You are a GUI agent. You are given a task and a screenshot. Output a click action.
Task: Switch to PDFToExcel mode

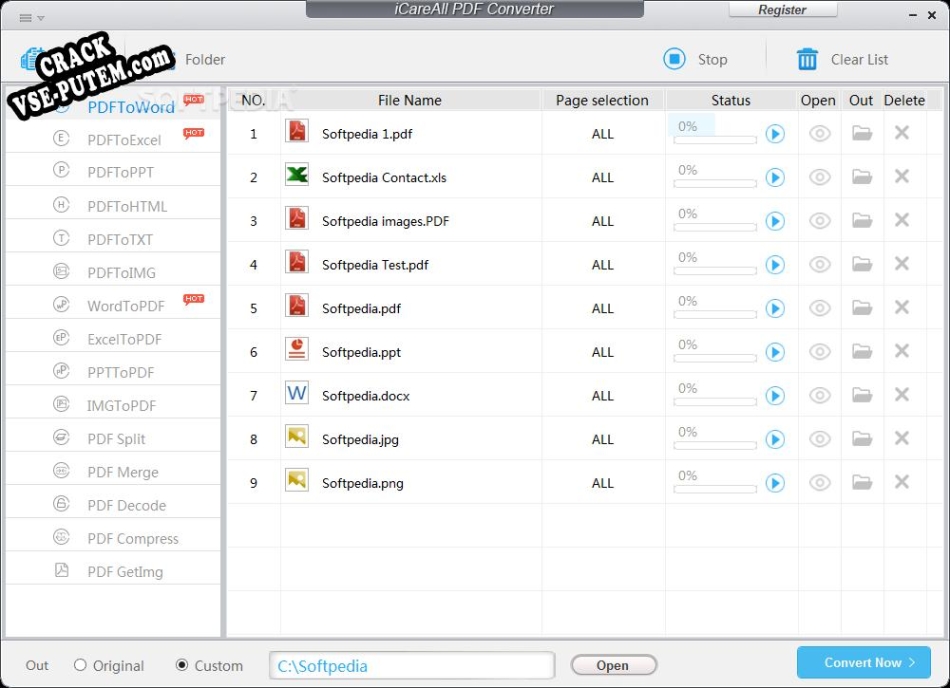(x=113, y=139)
